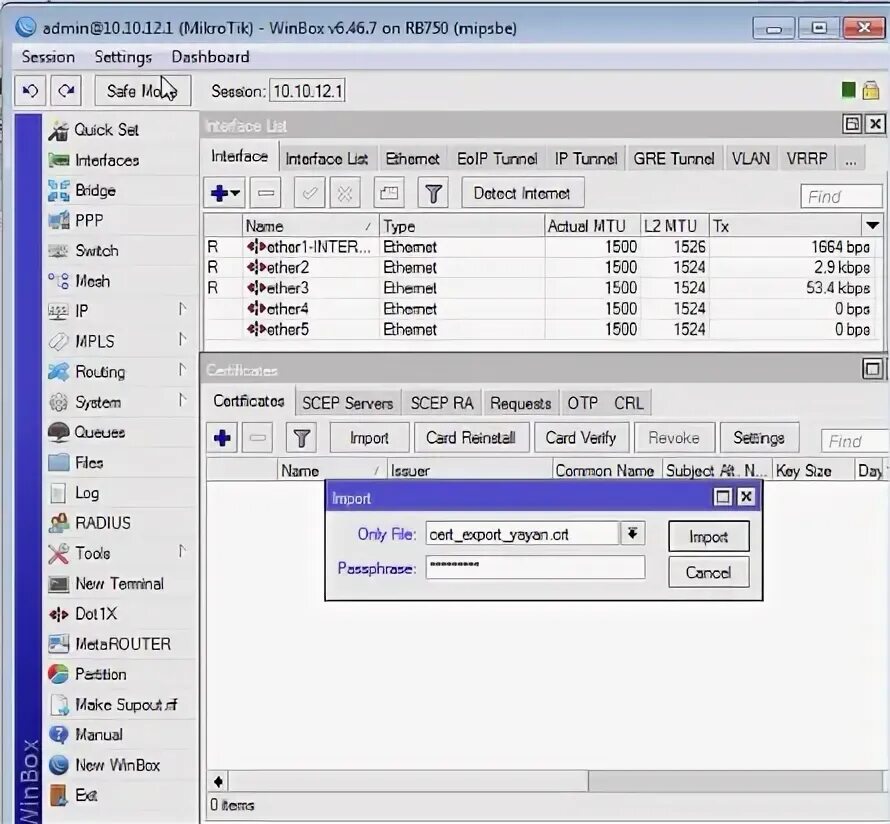This screenshot has height=824, width=890.
Task: Click the enable interface checkmark icon
Action: (x=309, y=194)
